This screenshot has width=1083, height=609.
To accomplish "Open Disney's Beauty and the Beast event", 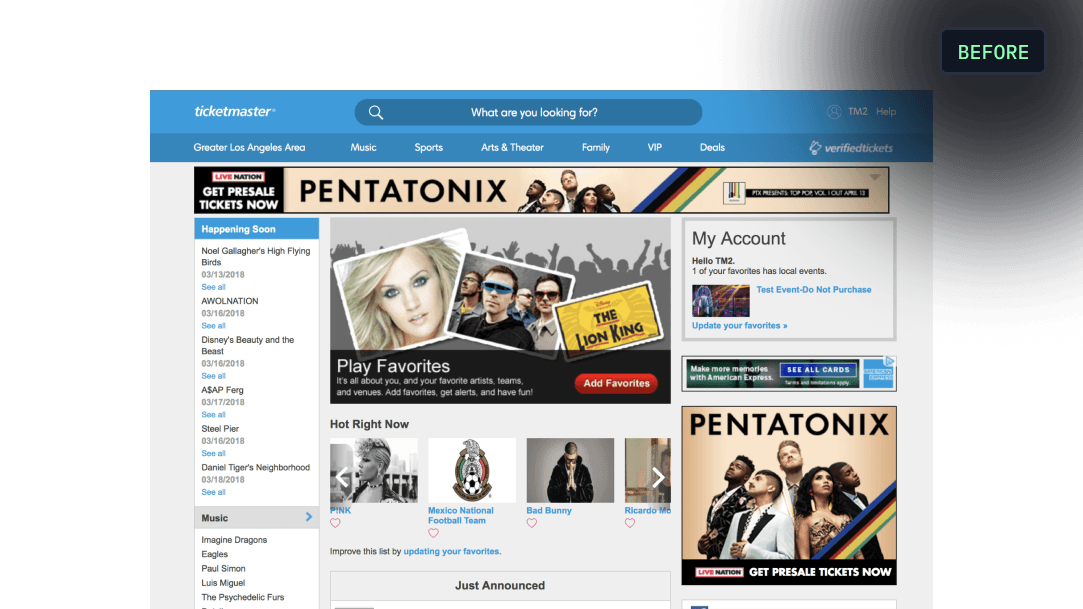I will [247, 346].
